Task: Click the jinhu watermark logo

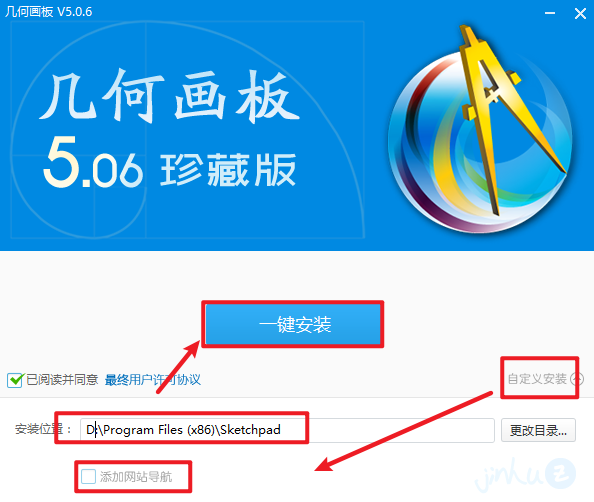Action: [526, 474]
